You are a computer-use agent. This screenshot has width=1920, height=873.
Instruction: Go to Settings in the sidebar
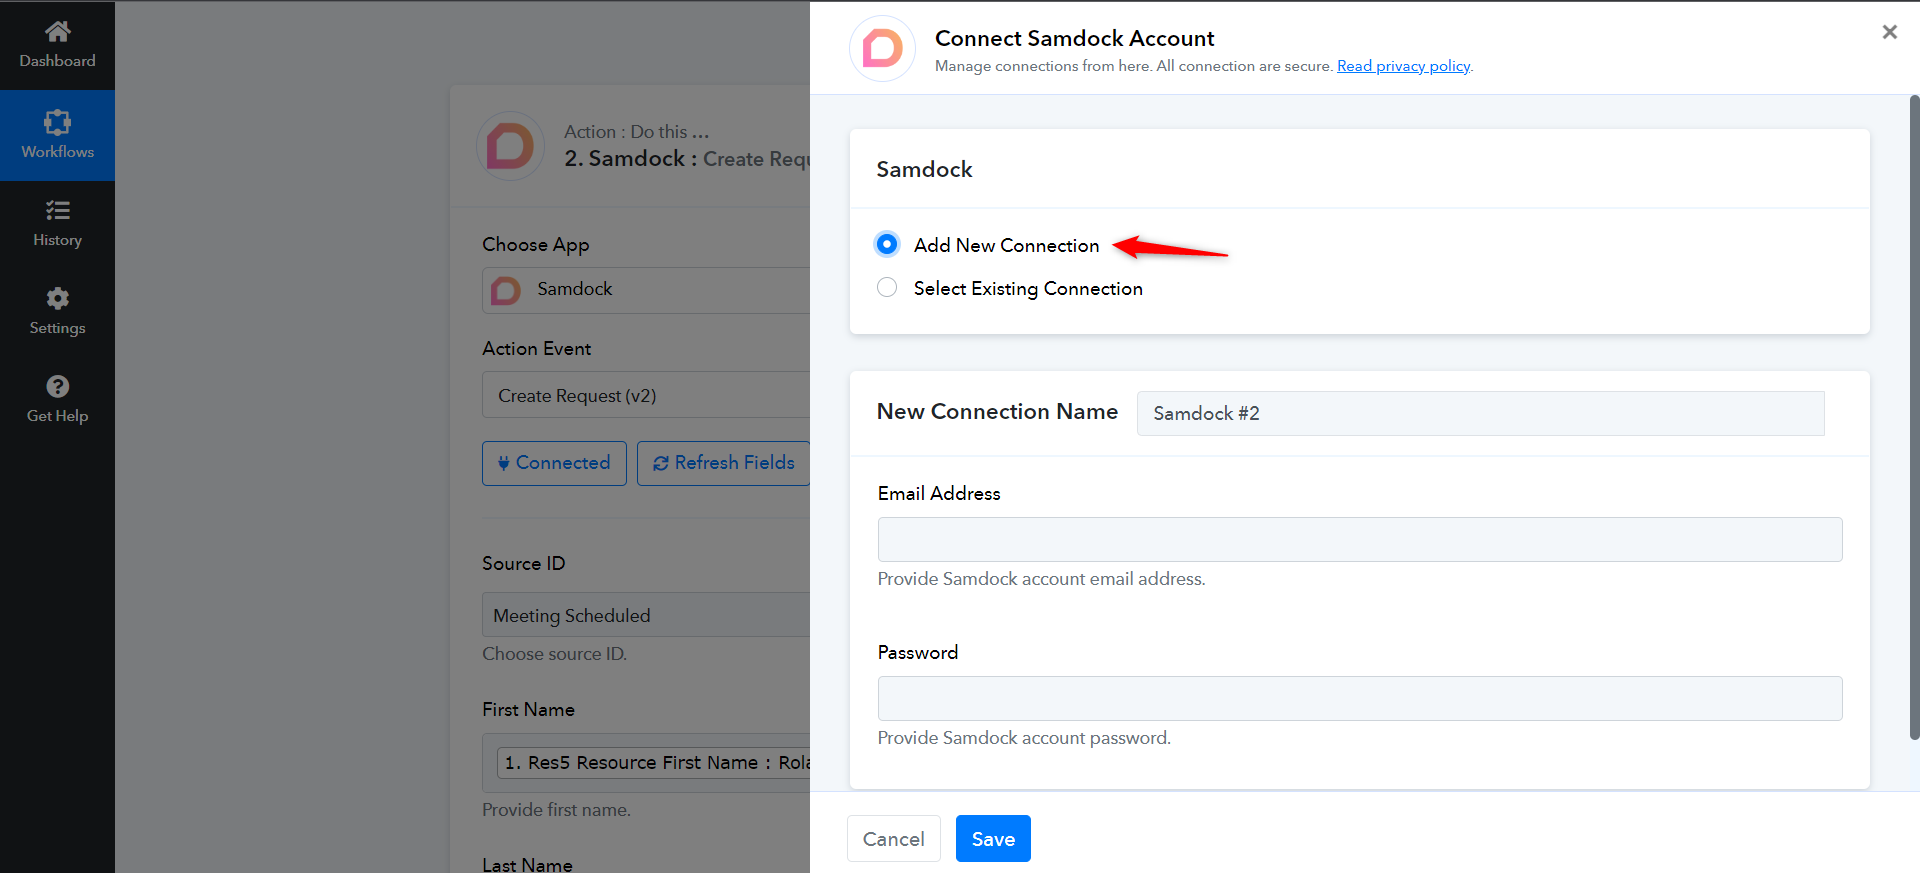(57, 312)
